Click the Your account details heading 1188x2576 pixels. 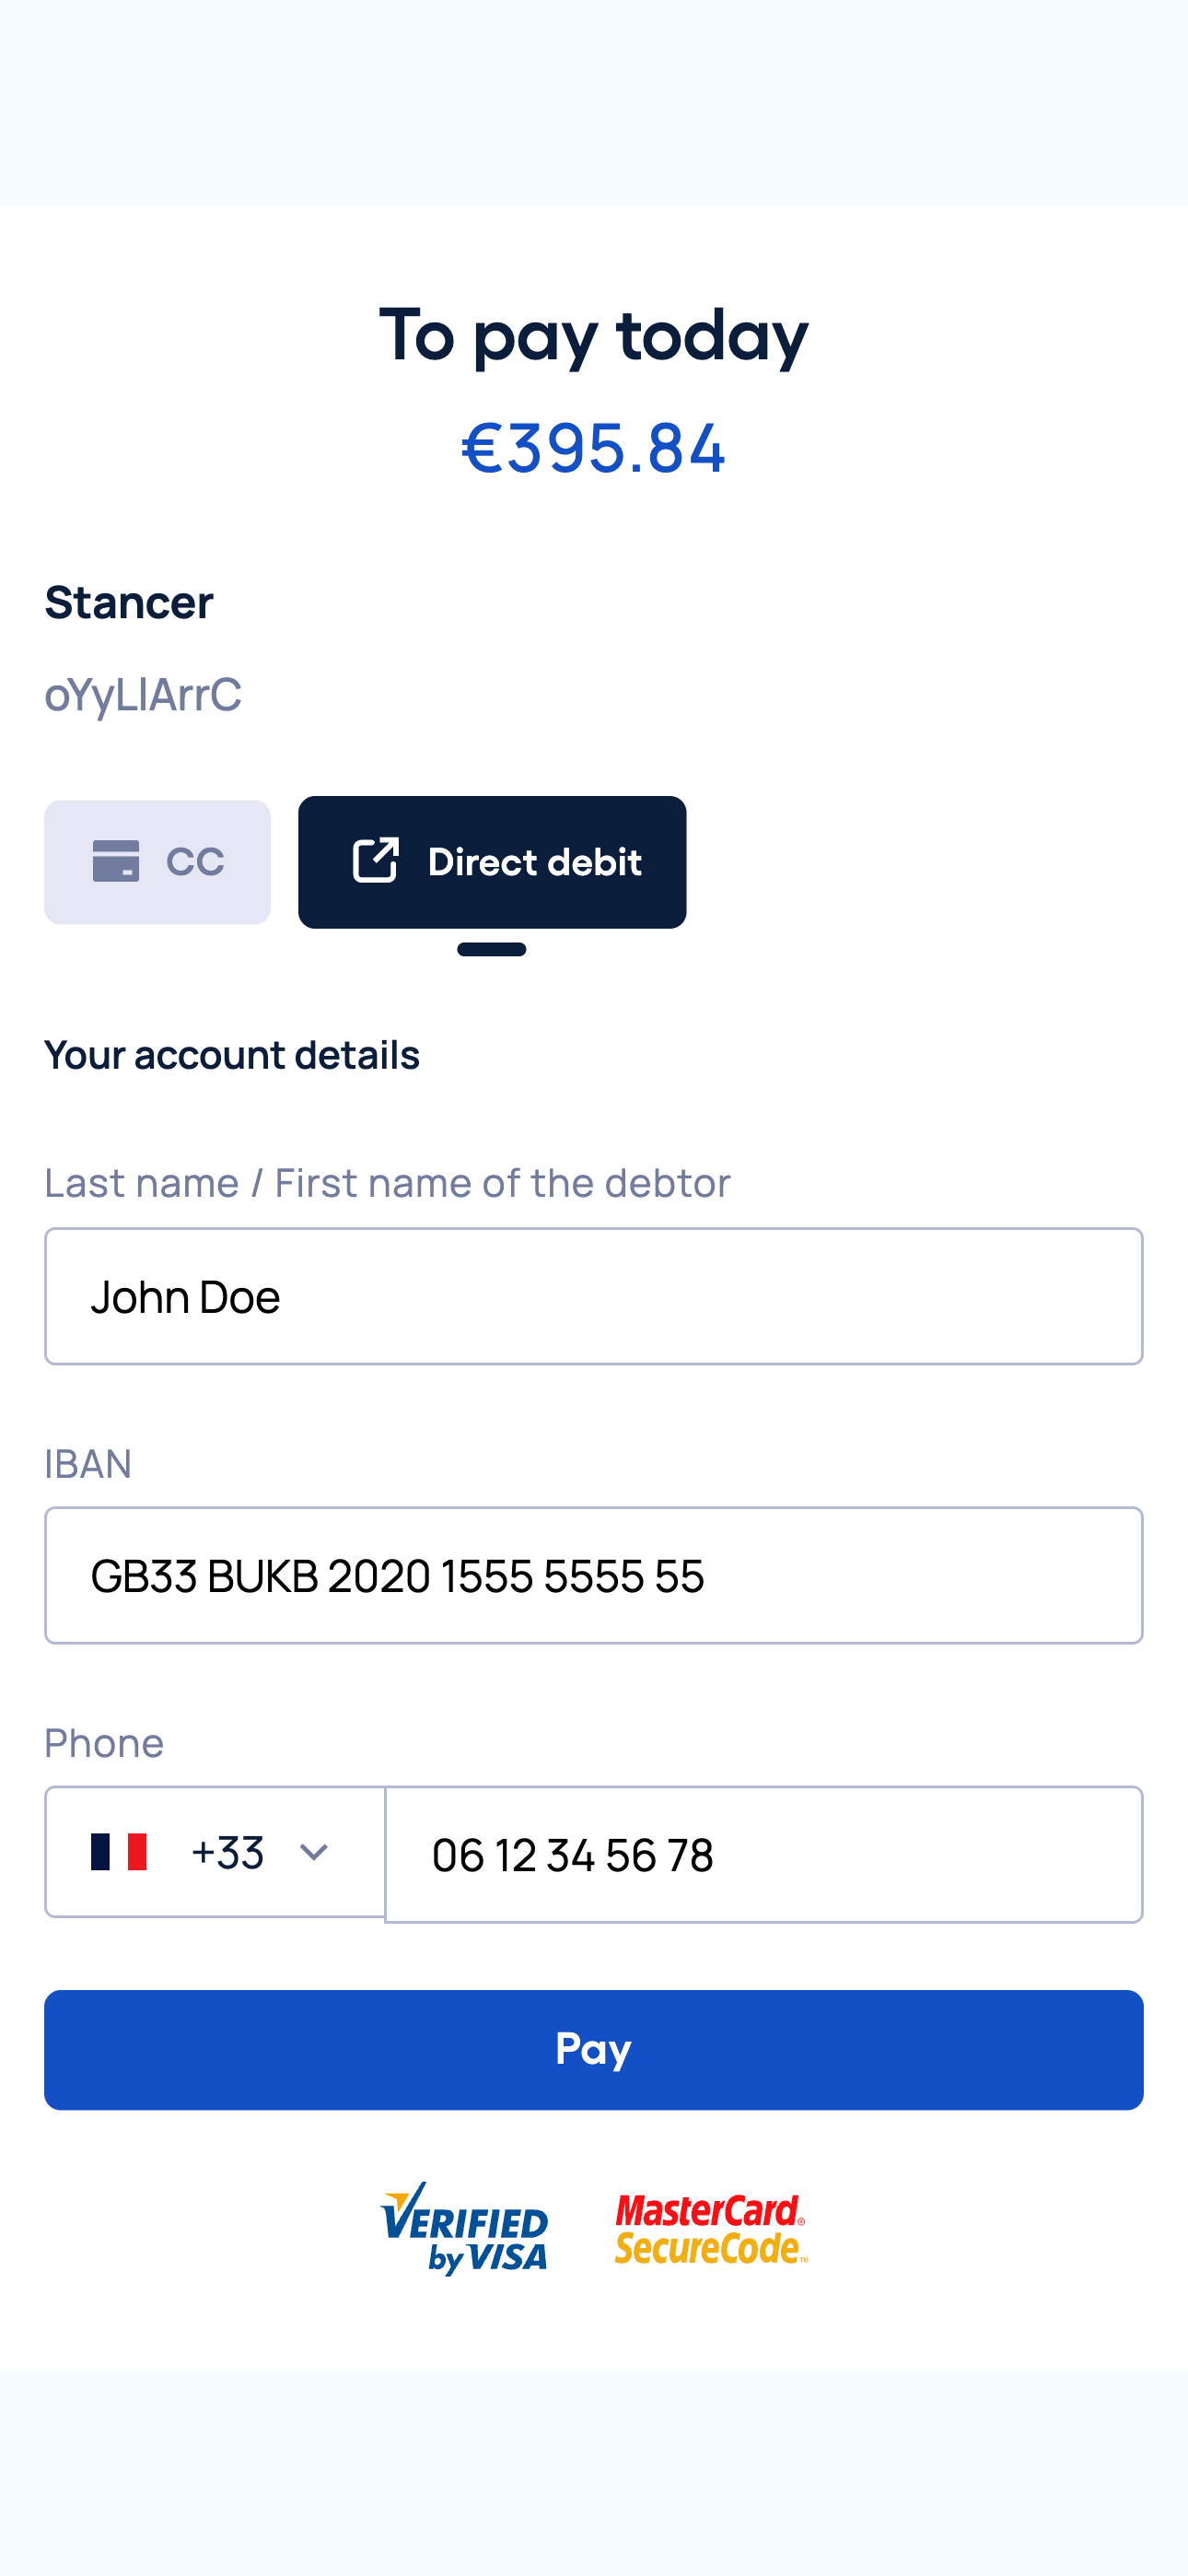(232, 1055)
